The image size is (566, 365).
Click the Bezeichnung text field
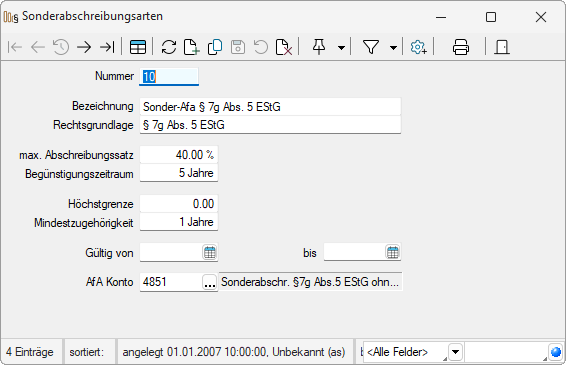[270, 107]
